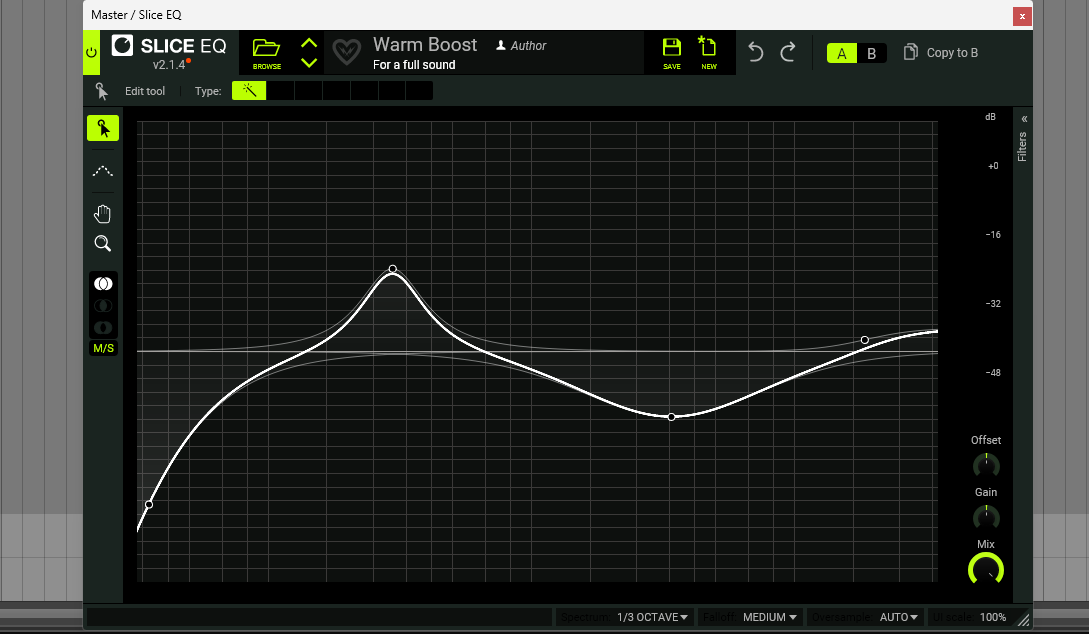Viewport: 1089px width, 634px height.
Task: Select the dotted curve draw tool
Action: (103, 171)
